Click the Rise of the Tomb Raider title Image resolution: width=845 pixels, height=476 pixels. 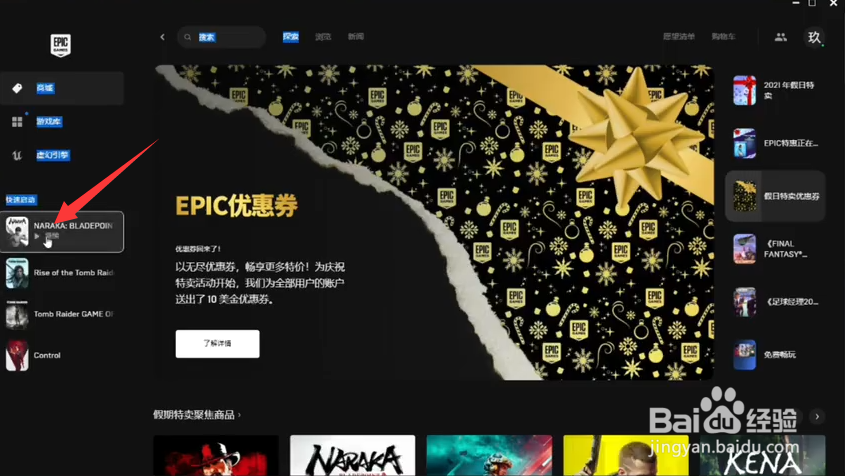[x=74, y=273]
